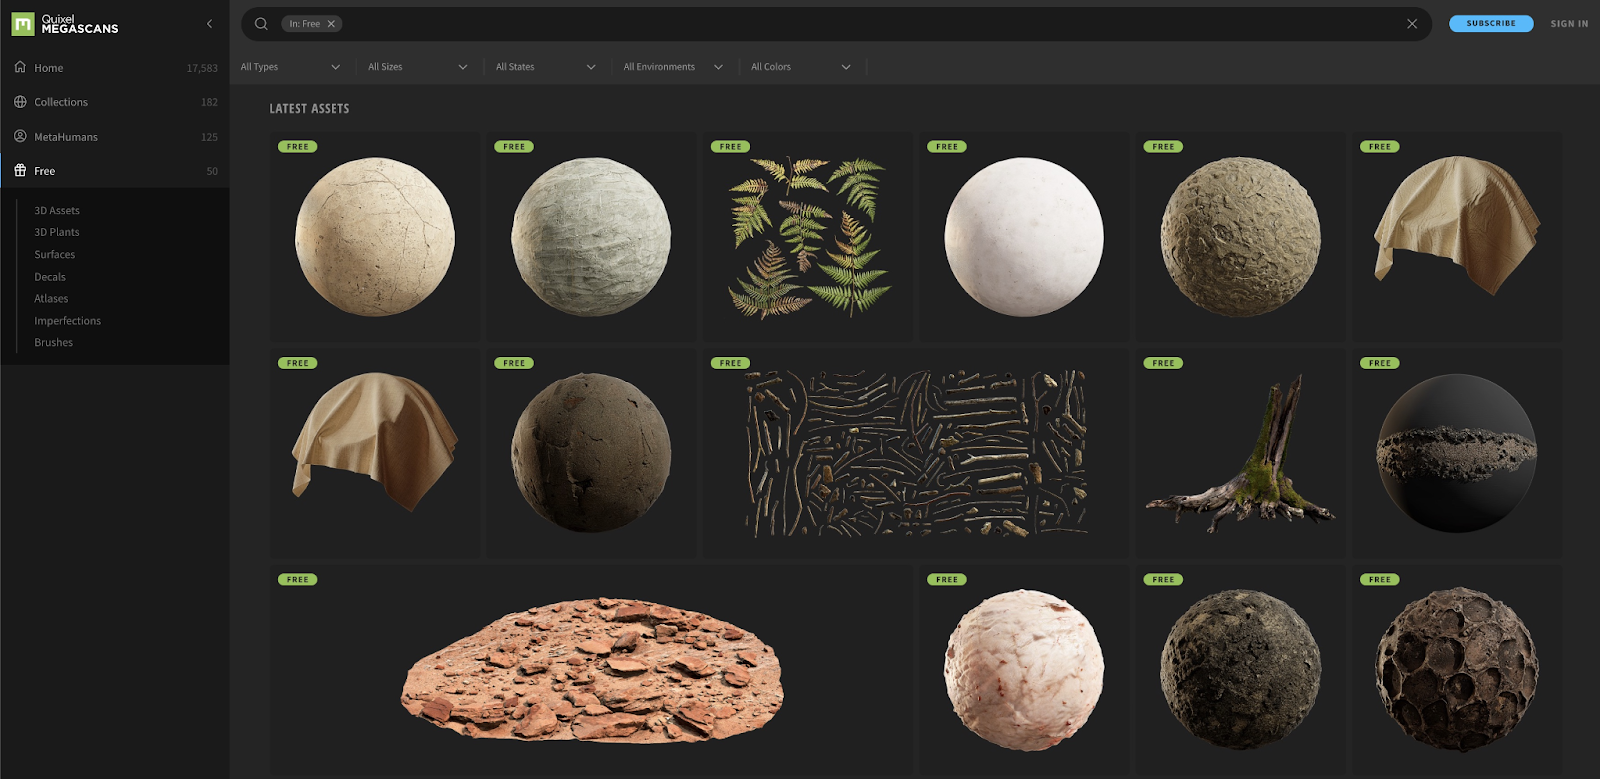Click the Home count 17,583
This screenshot has height=779, width=1600.
point(202,68)
